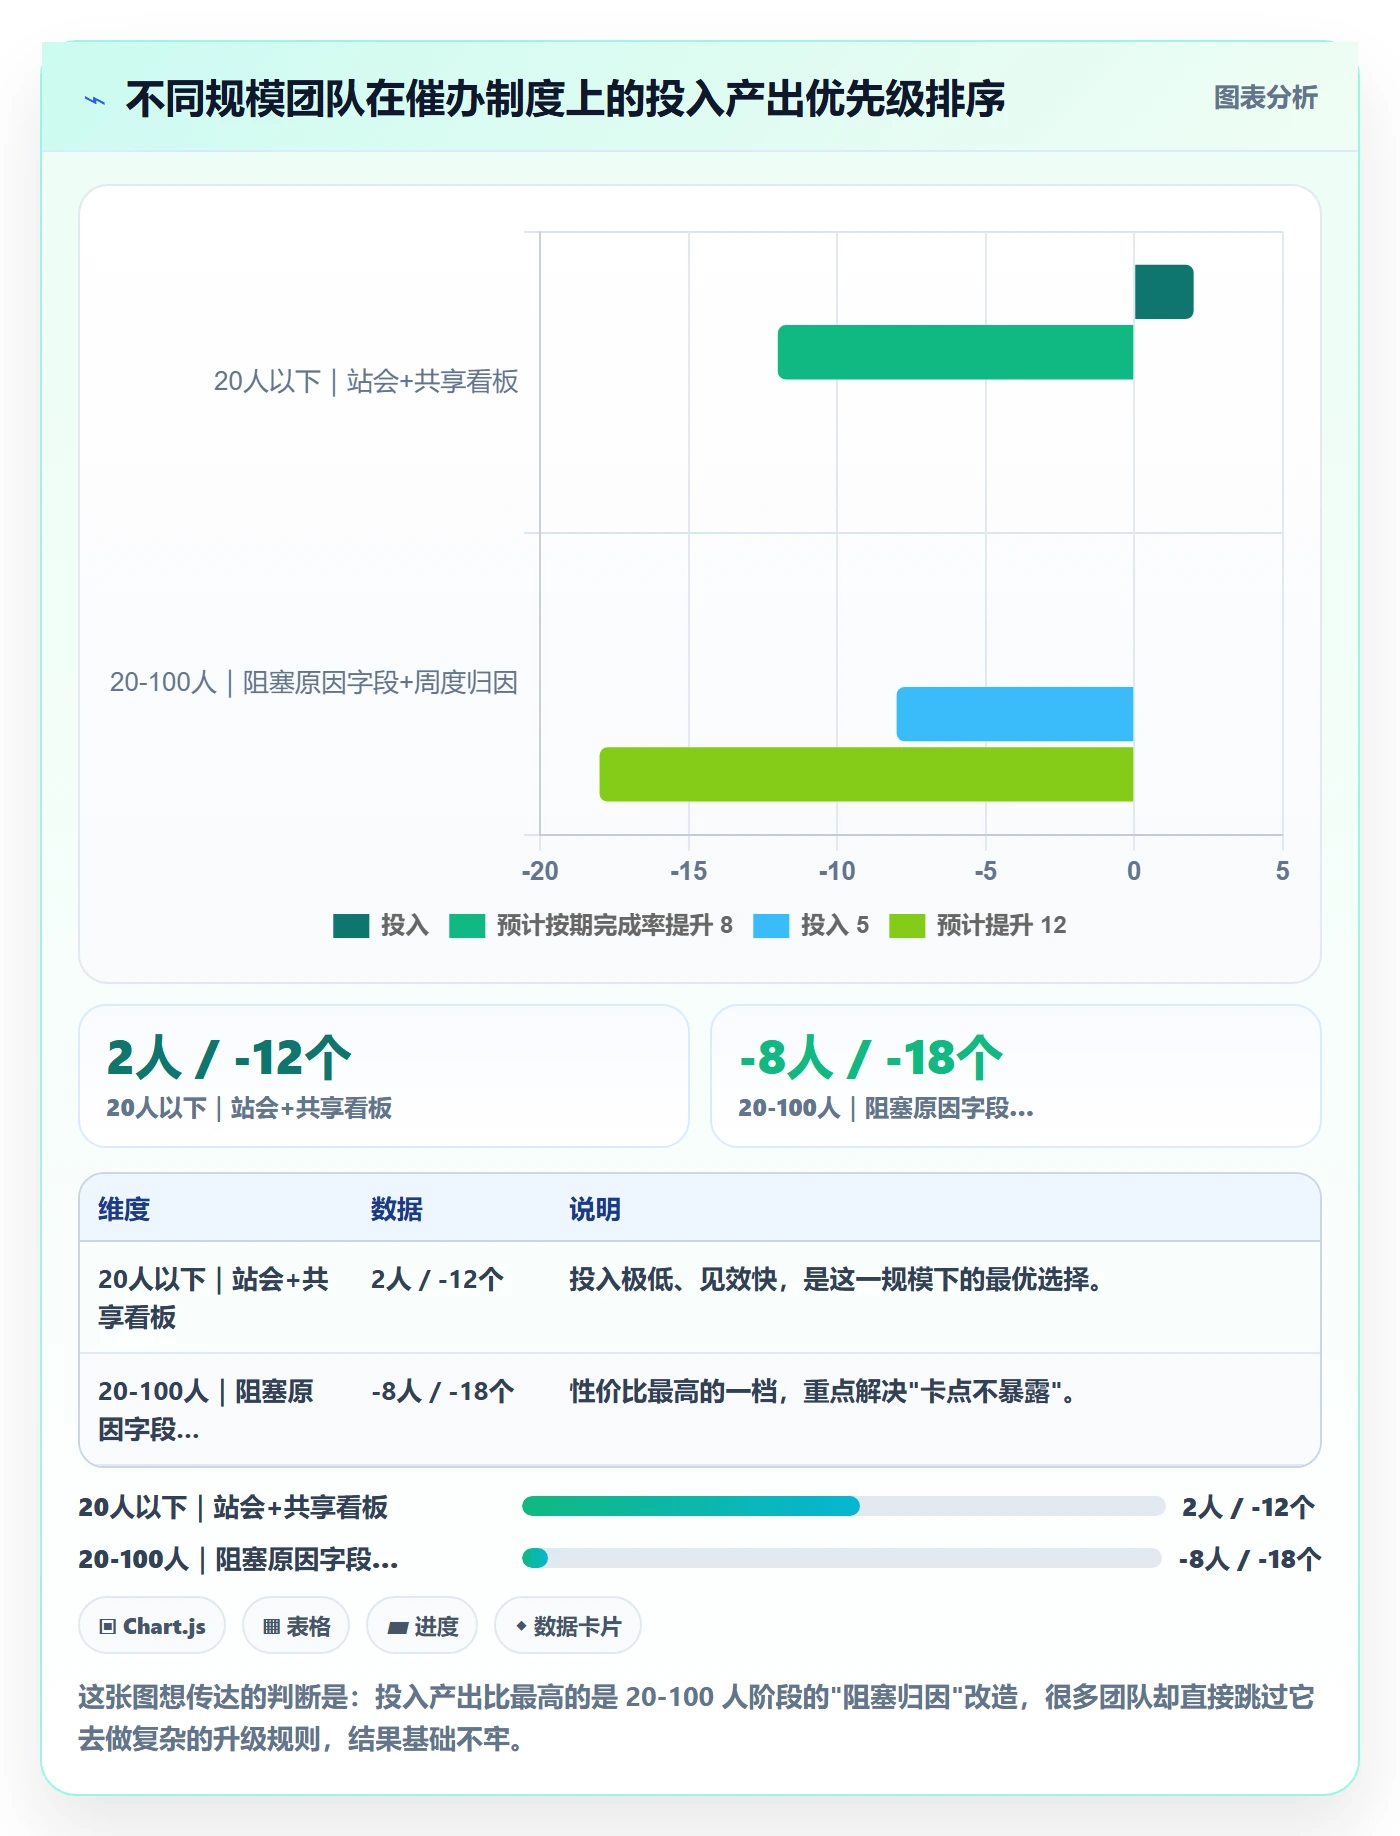The image size is (1400, 1836).
Task: Click the 说明 column header
Action: click(595, 1209)
